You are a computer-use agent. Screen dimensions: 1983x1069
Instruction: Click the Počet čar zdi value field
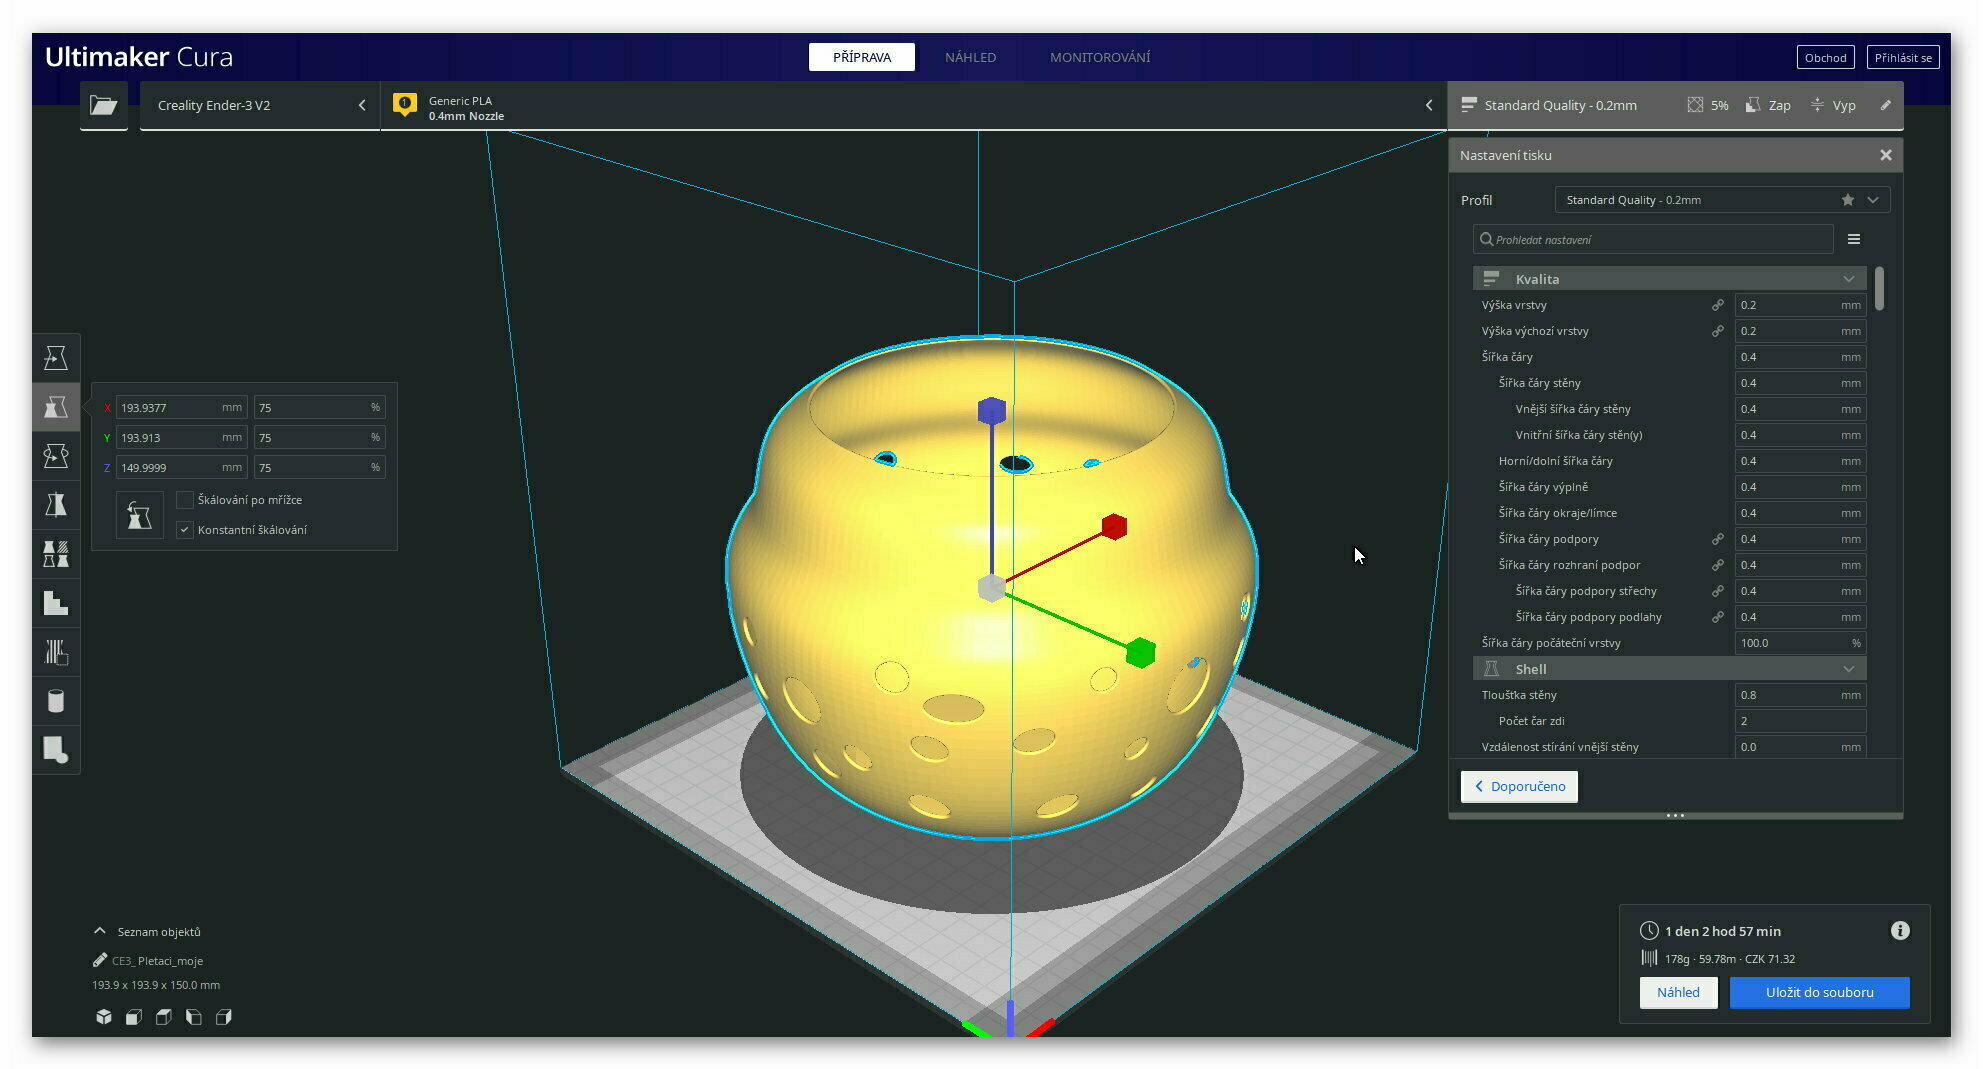coord(1800,721)
